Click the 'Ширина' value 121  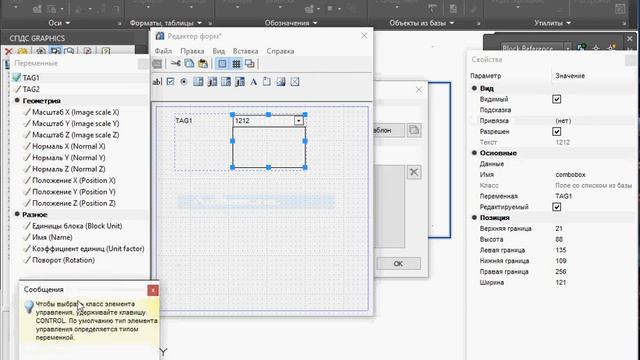click(561, 282)
